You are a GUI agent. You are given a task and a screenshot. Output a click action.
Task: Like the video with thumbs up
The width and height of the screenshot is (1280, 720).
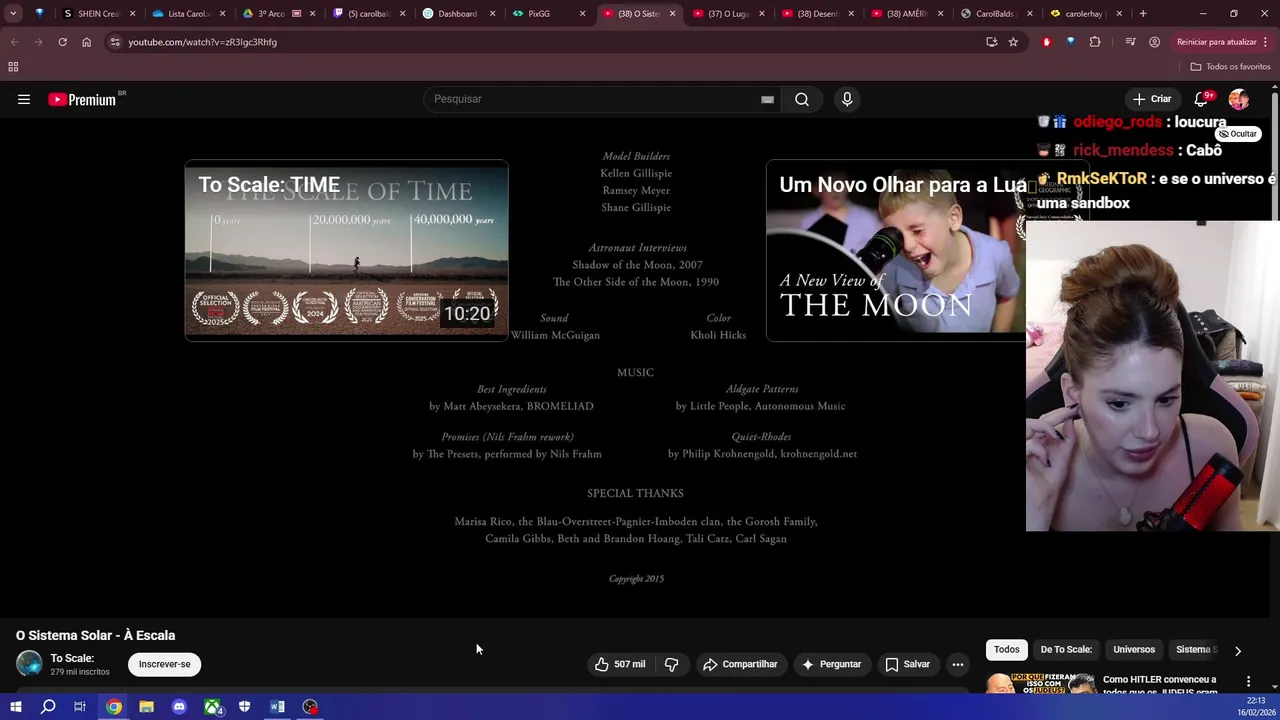click(620, 664)
